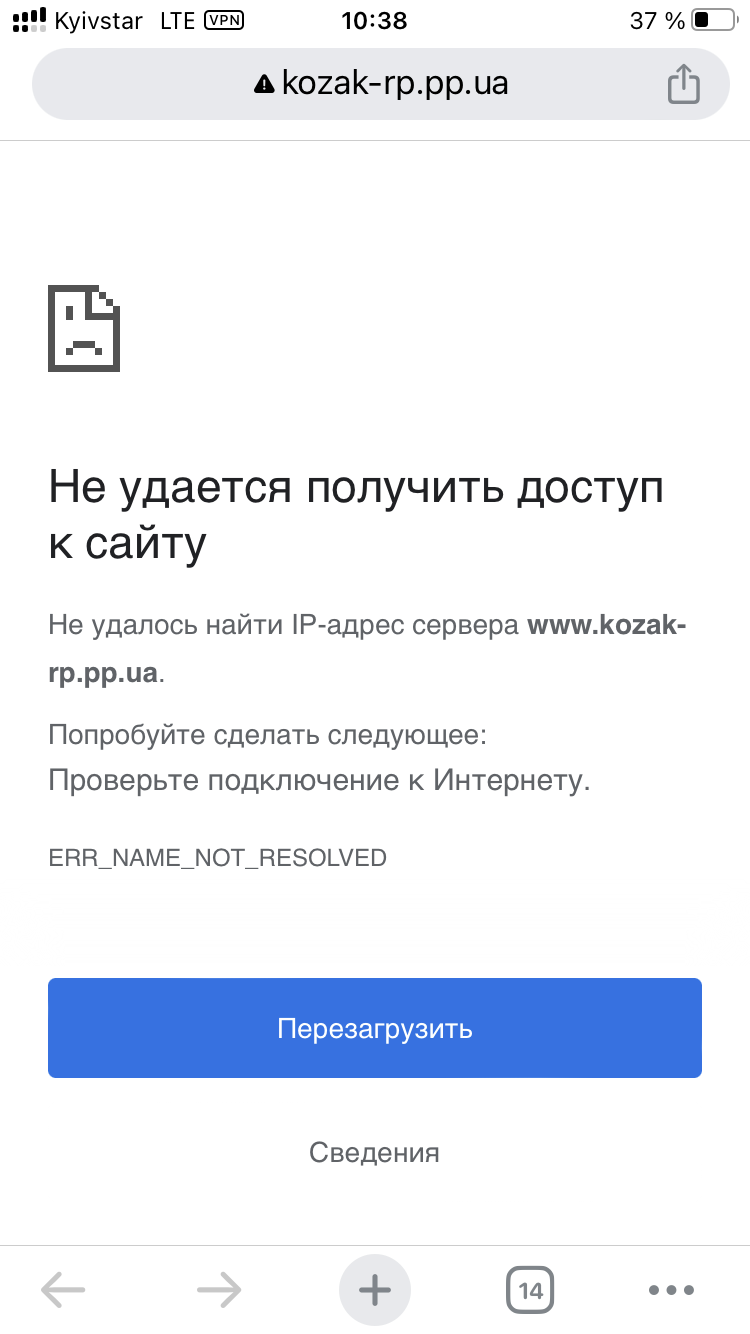
Task: Tap the battery indicator in the status bar
Action: click(712, 18)
